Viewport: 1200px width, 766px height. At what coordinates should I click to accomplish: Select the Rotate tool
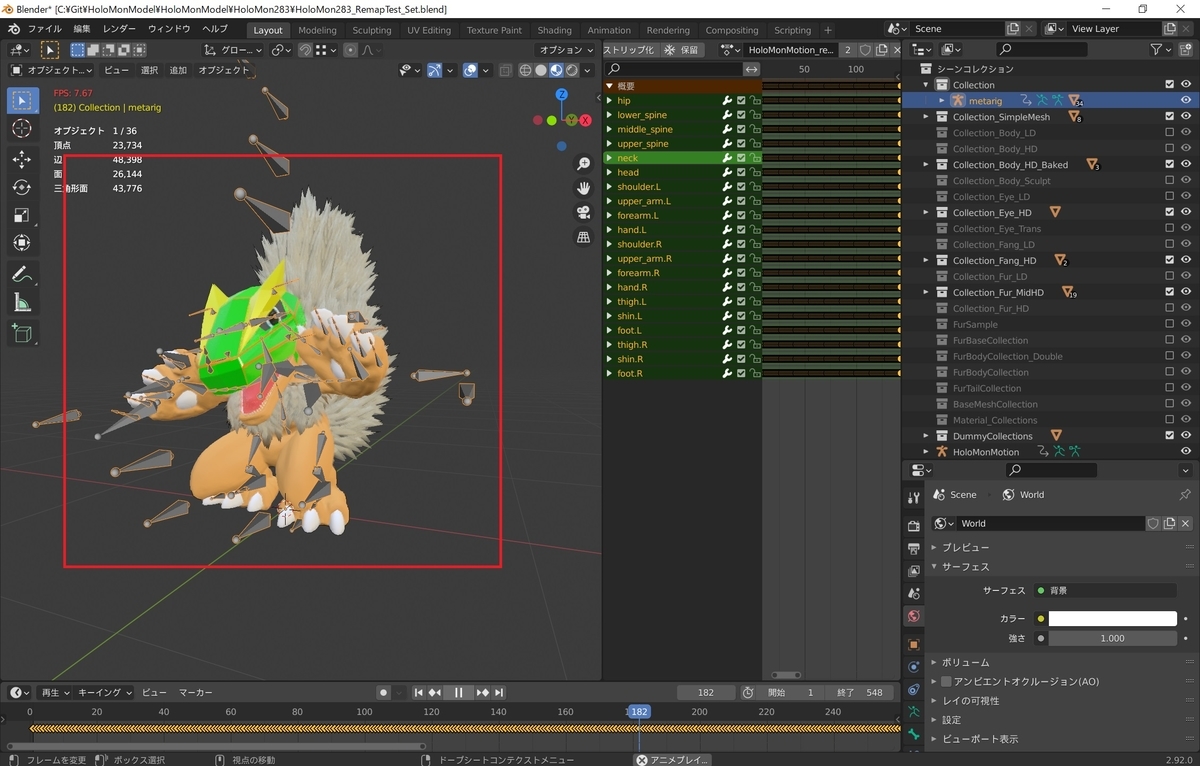[22, 187]
